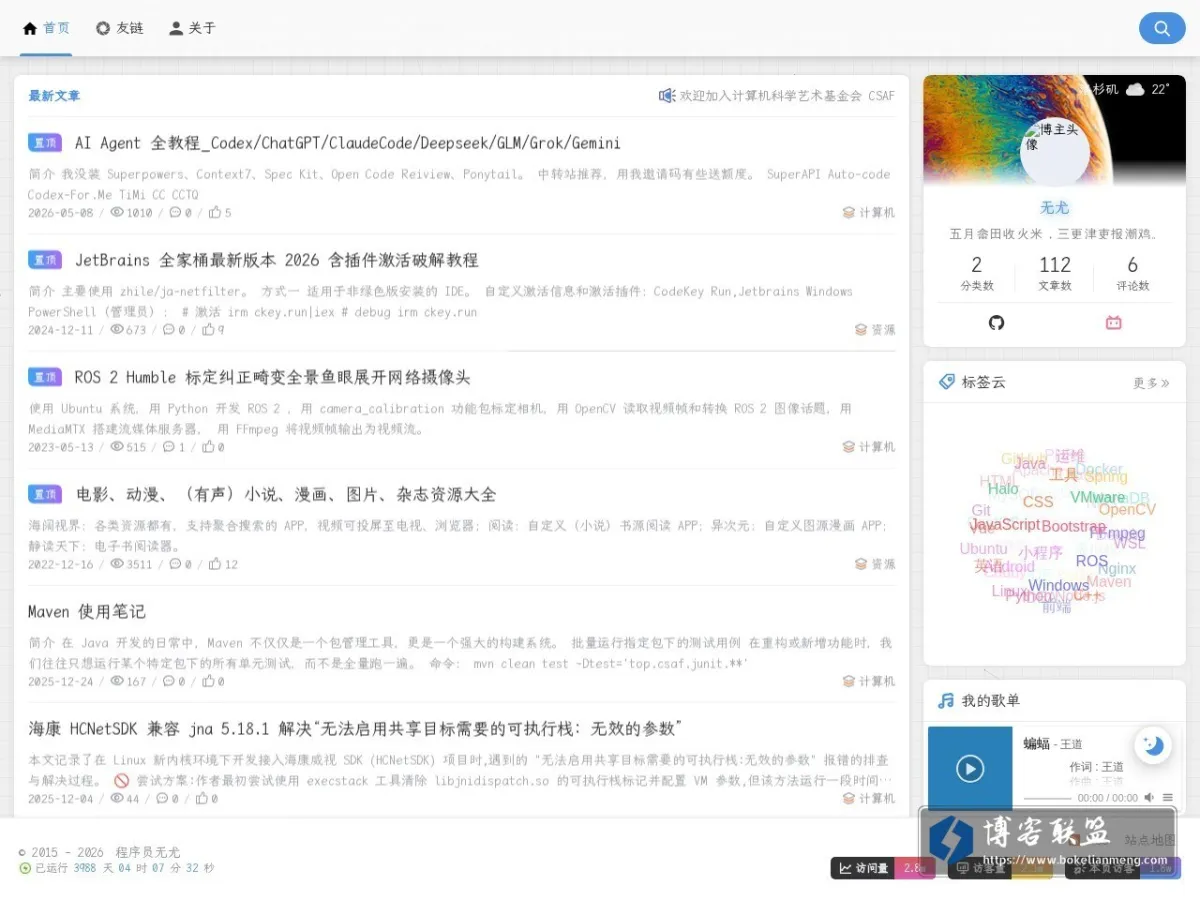Open 电影、动漫、(有声)小说 资源大全 article
The height and width of the screenshot is (900, 1200).
click(286, 494)
